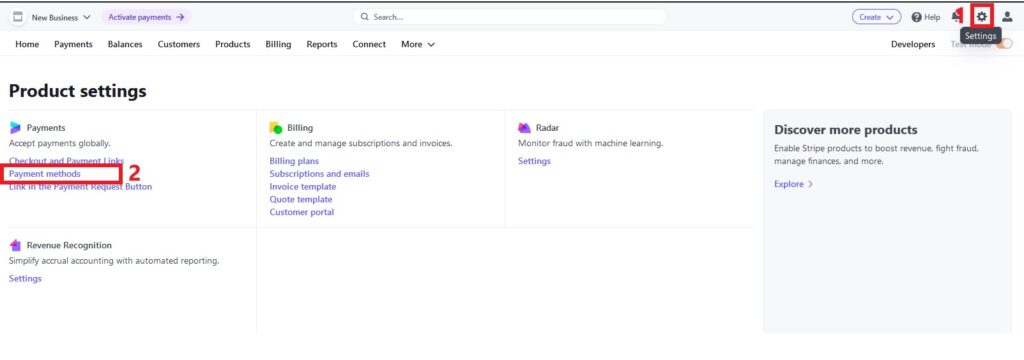Open the Invoice template link
Image resolution: width=1024 pixels, height=360 pixels.
click(303, 187)
